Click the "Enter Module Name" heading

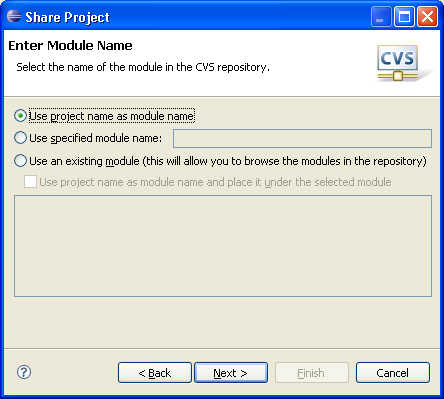pos(70,46)
